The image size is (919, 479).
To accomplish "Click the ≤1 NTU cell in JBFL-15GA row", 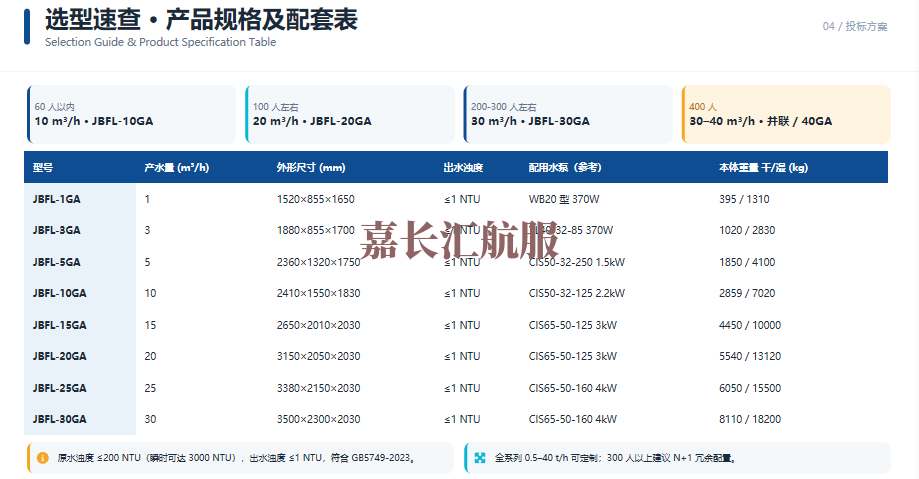I will 462,325.
